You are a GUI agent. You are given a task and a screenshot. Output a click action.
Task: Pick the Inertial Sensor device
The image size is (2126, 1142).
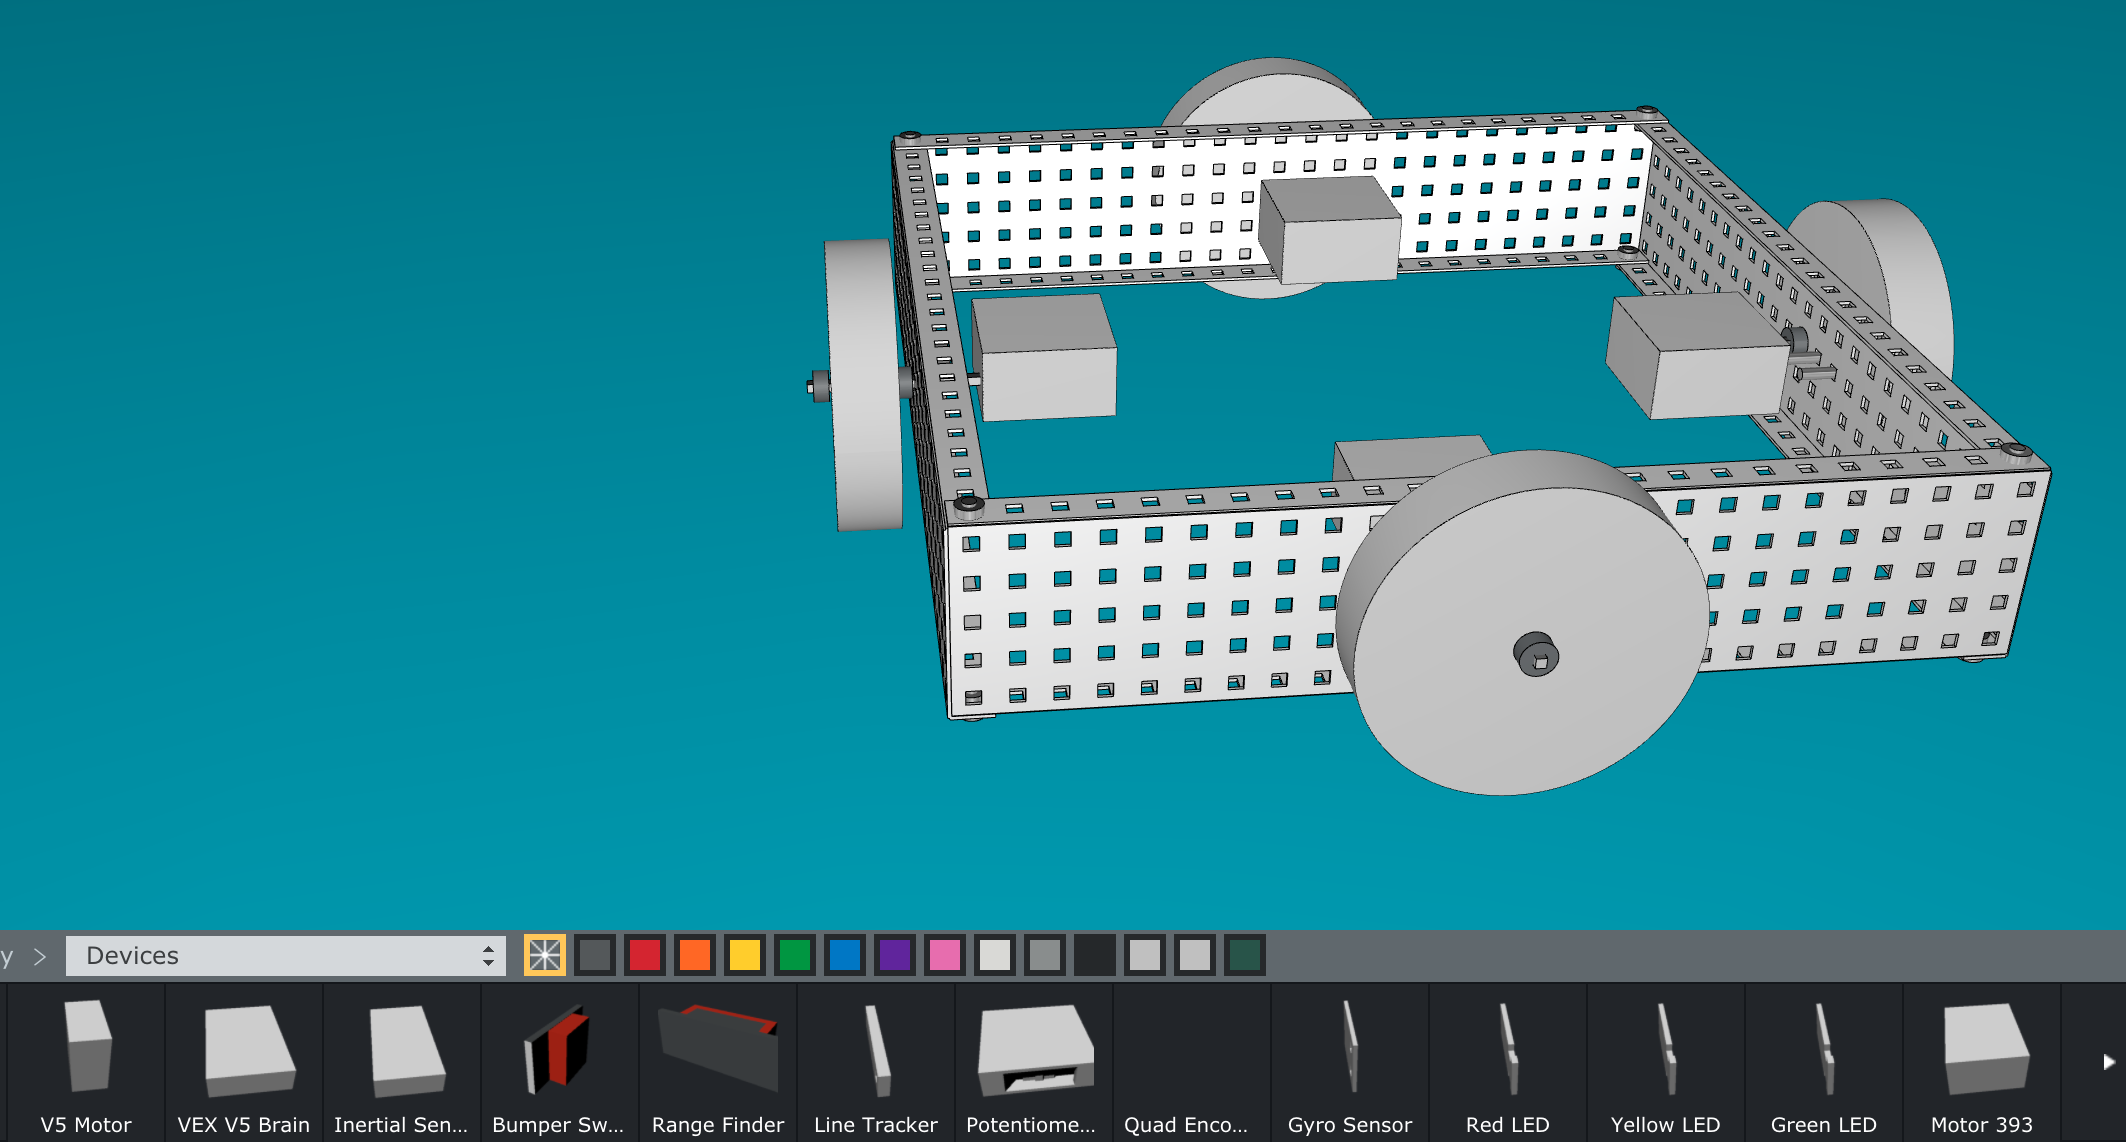[x=402, y=1063]
